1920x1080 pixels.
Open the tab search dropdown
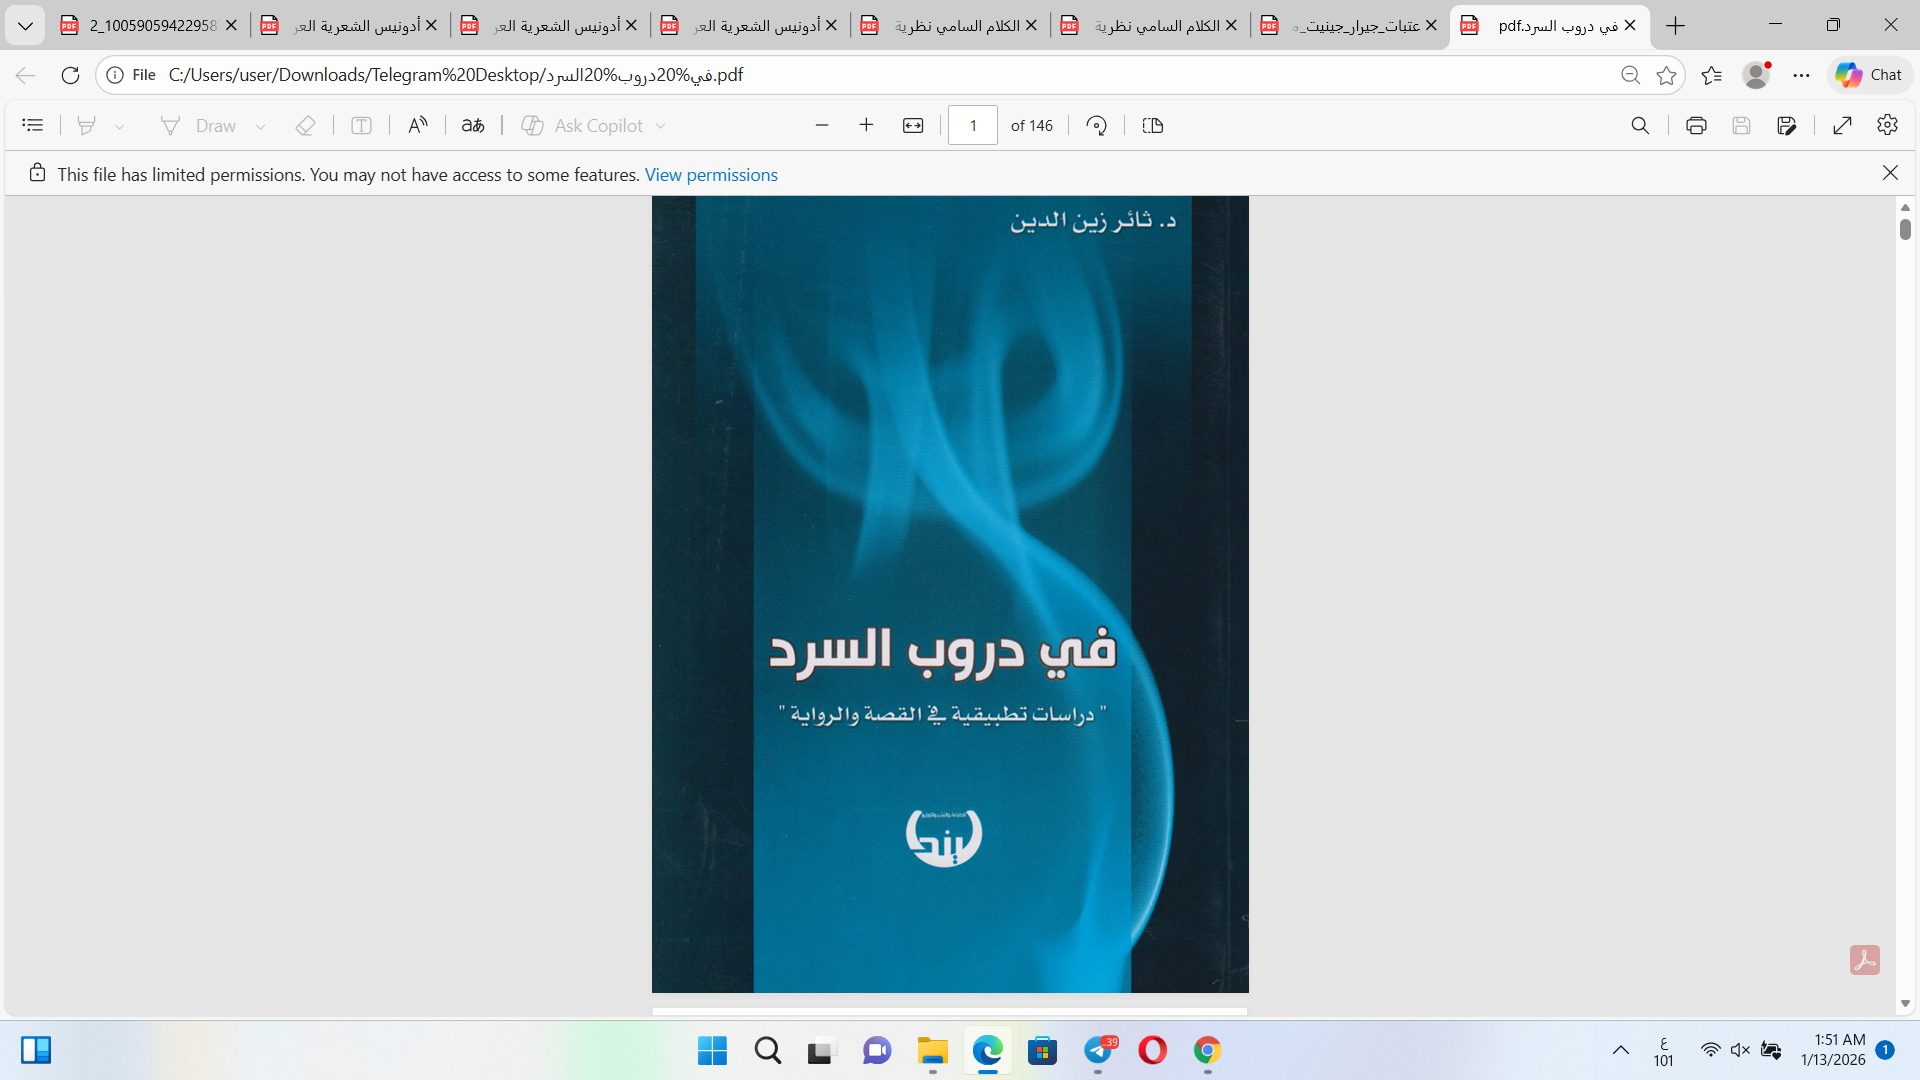pos(25,25)
